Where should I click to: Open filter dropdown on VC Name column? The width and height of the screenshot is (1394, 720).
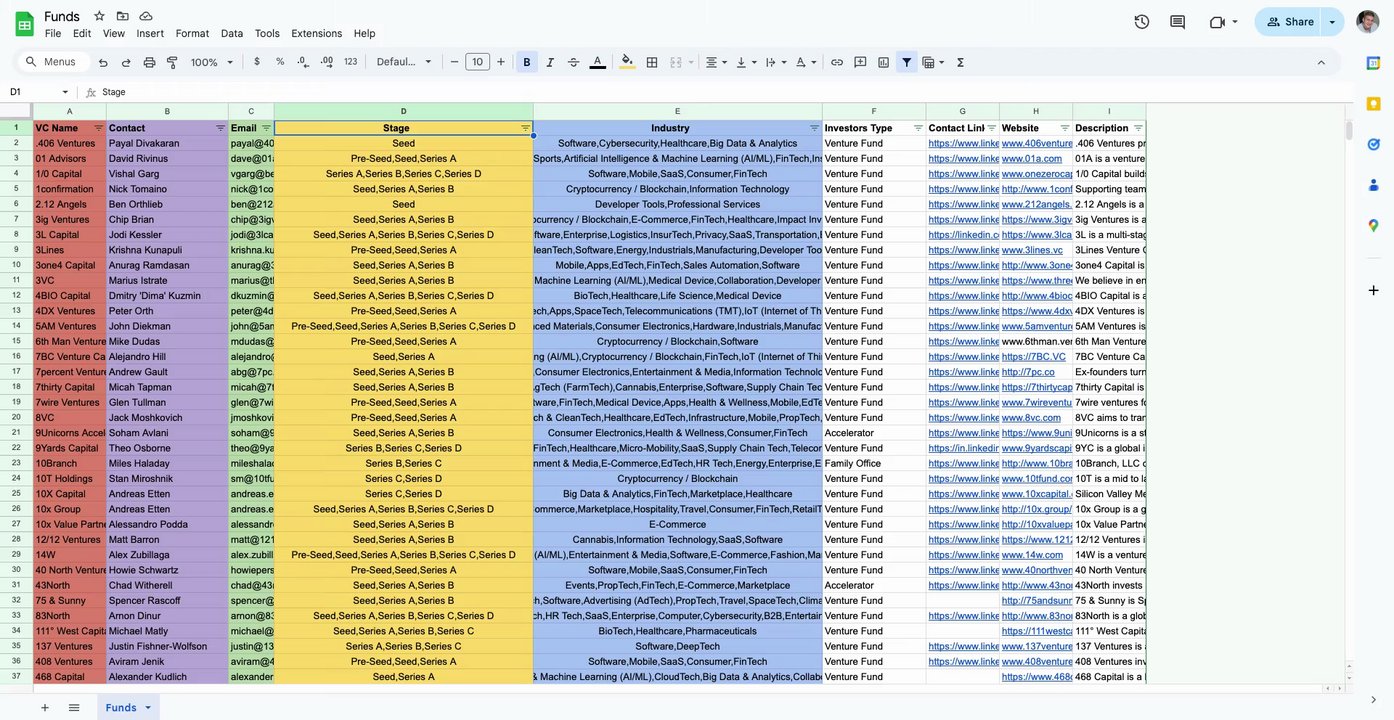99,128
